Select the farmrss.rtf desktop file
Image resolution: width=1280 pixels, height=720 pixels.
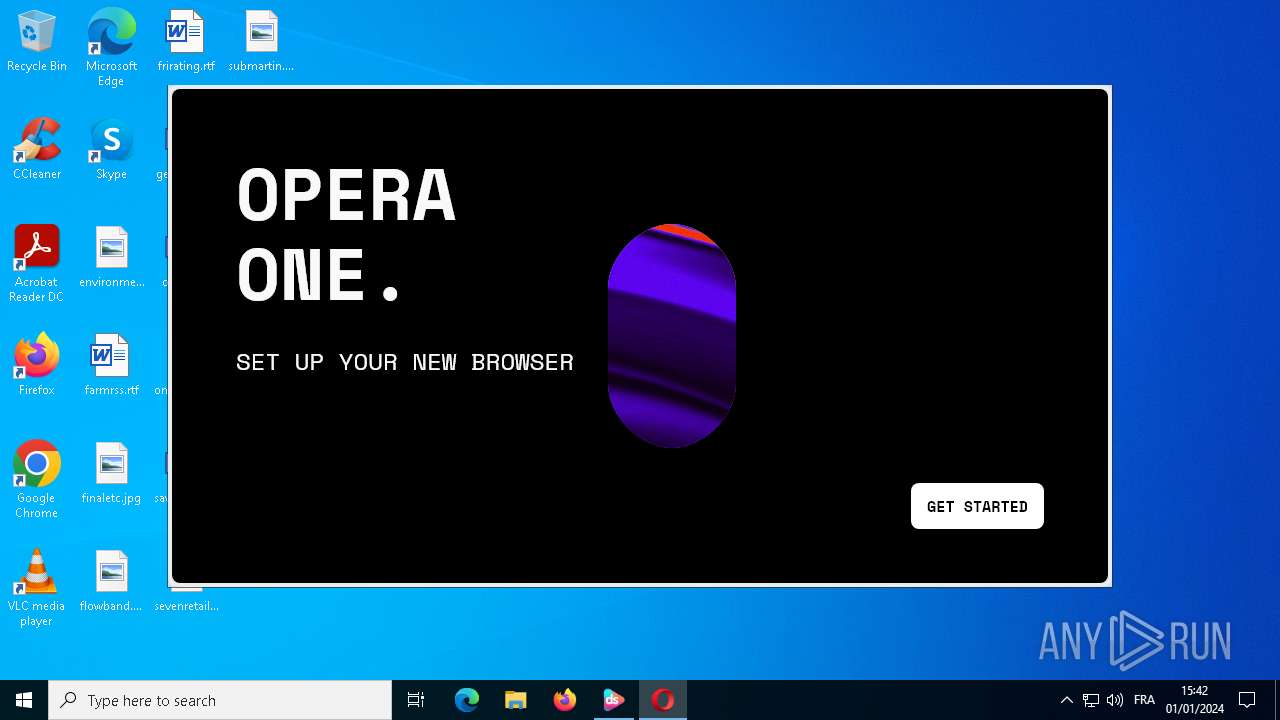[111, 366]
